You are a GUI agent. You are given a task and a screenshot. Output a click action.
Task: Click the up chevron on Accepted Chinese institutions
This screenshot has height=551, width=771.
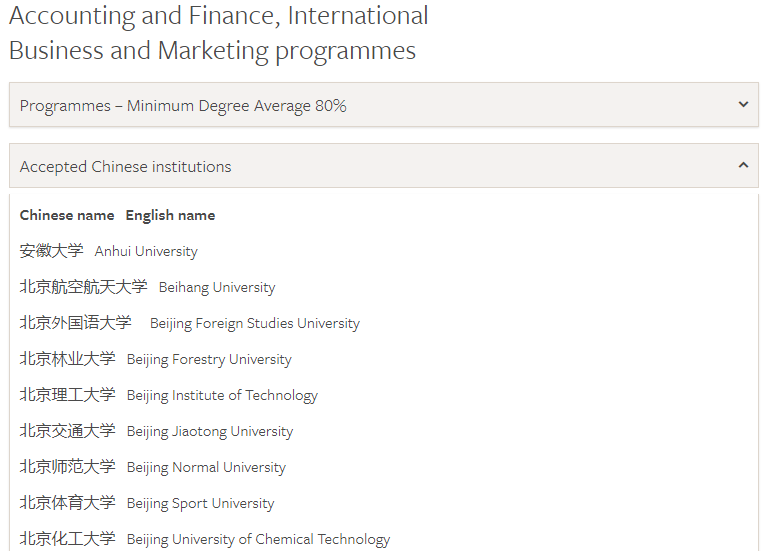[743, 165]
